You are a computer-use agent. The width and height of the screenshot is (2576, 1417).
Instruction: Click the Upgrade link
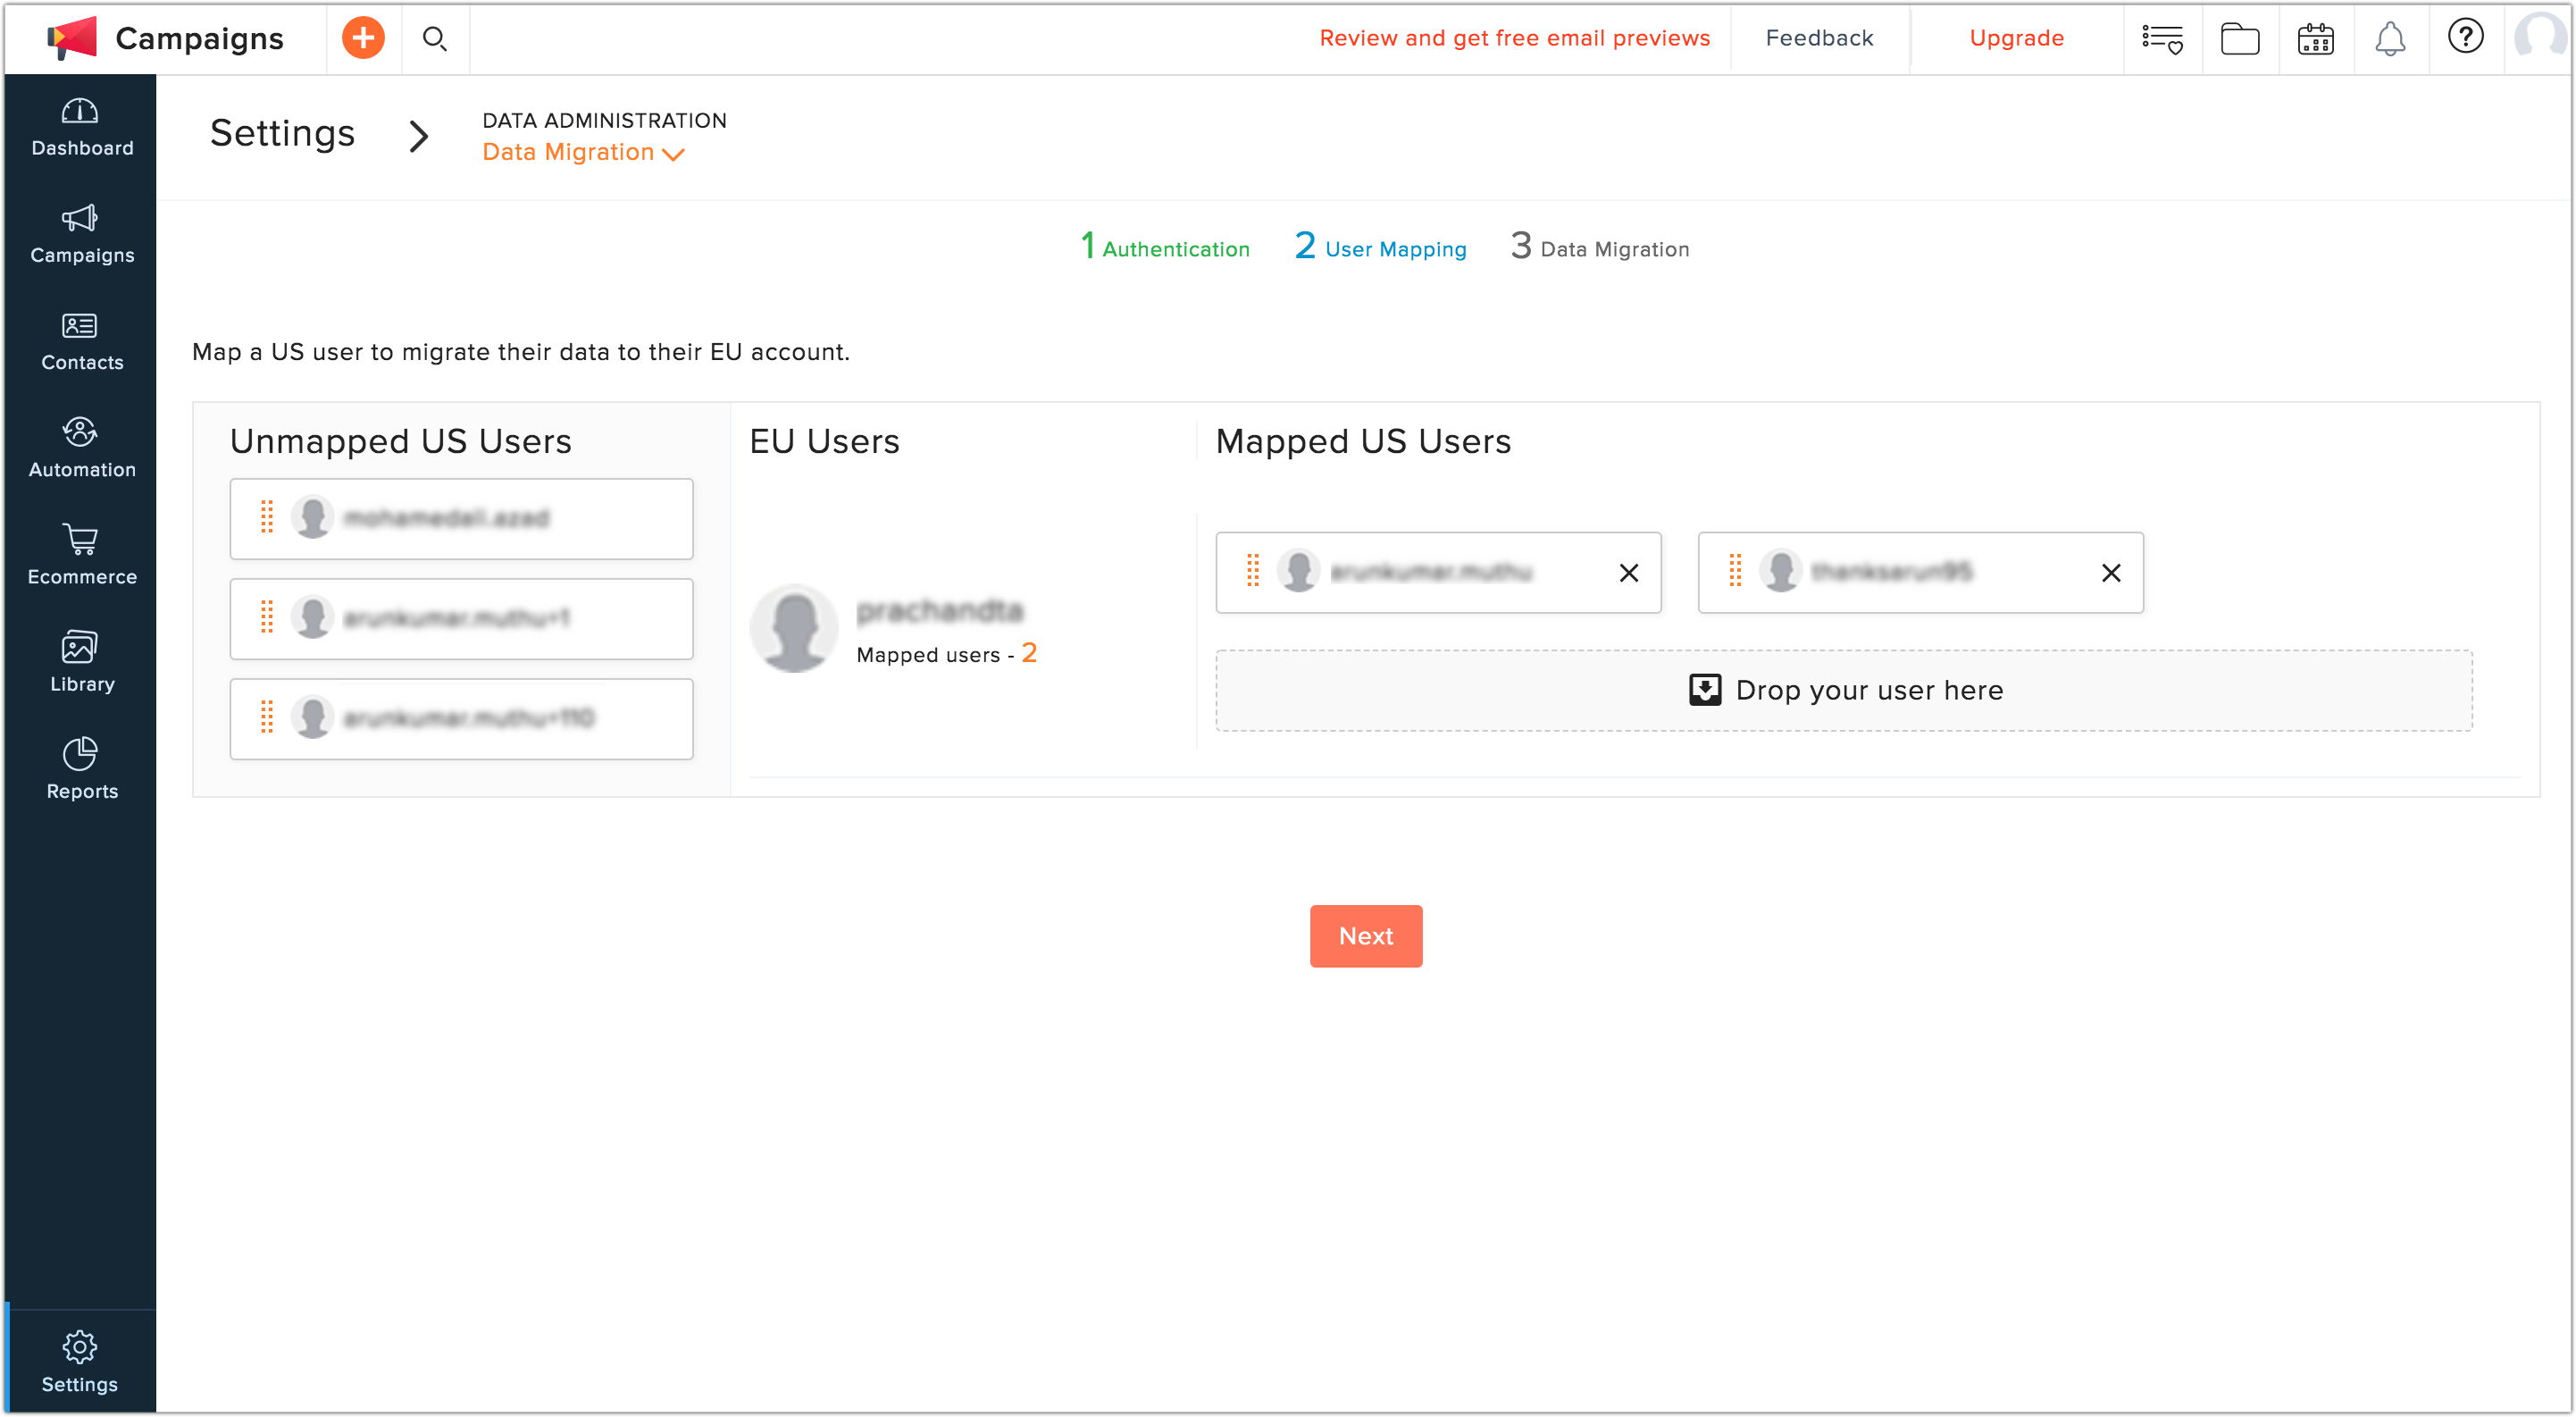point(2016,38)
